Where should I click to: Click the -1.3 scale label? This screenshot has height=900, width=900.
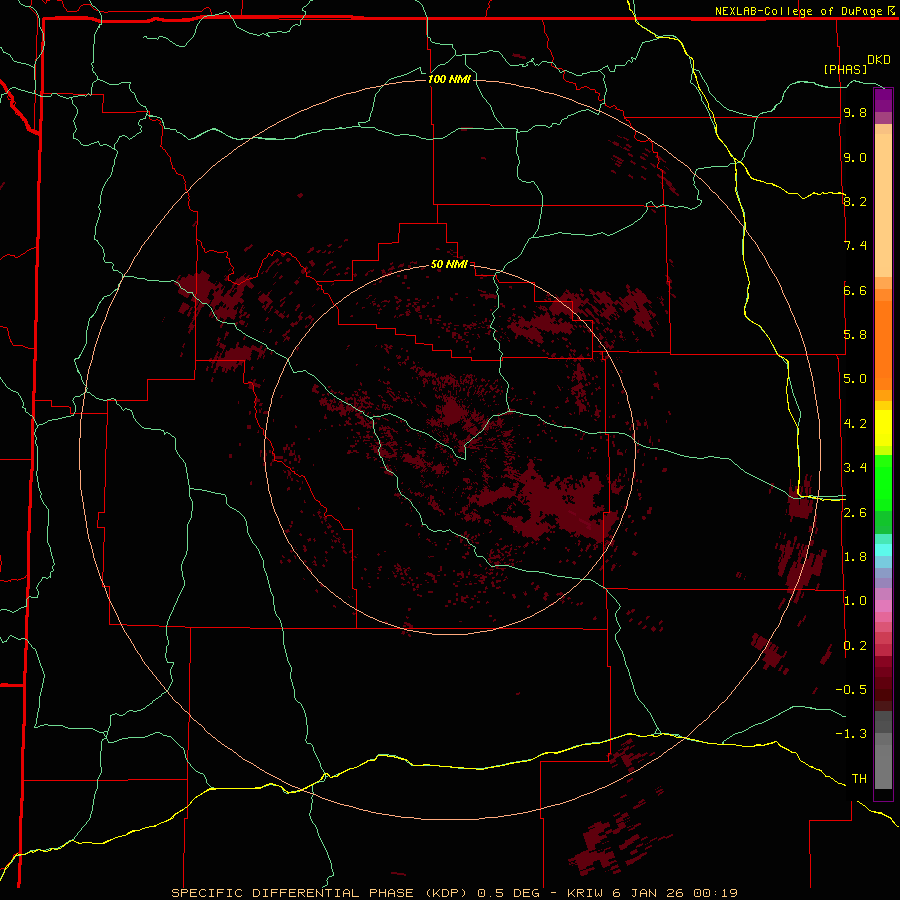pyautogui.click(x=851, y=734)
